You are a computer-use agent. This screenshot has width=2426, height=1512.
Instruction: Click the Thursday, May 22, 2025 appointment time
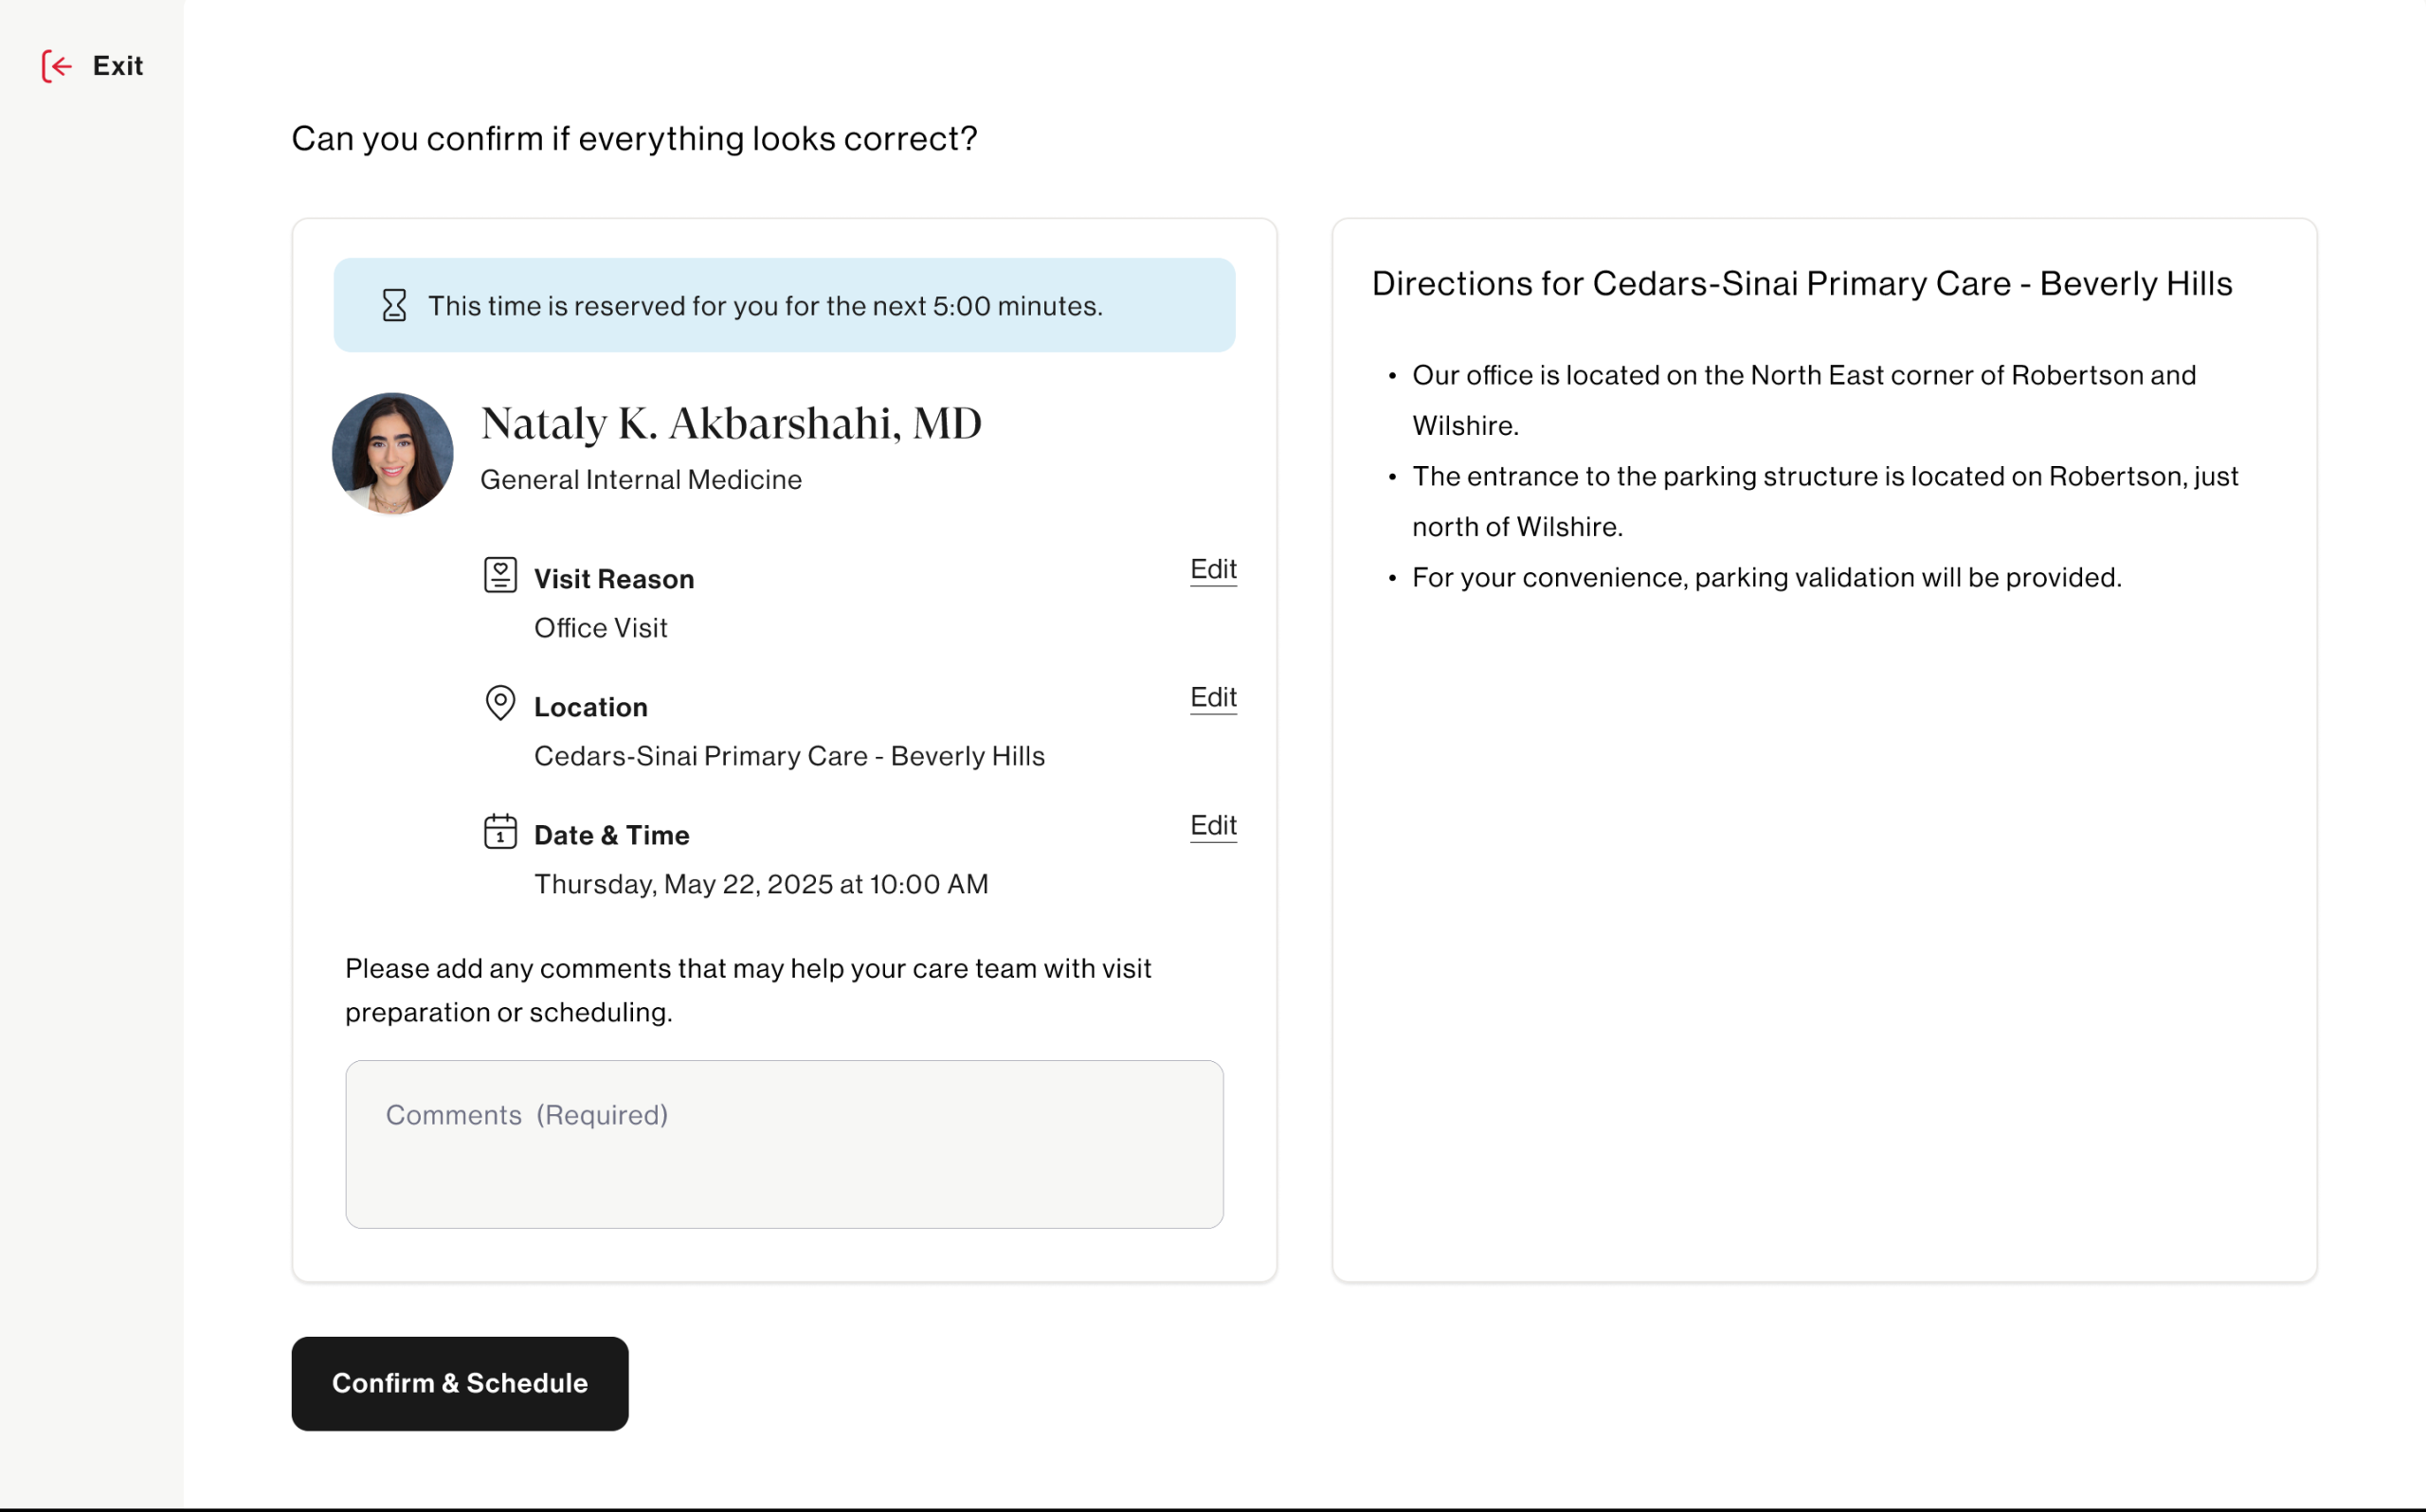(x=761, y=884)
